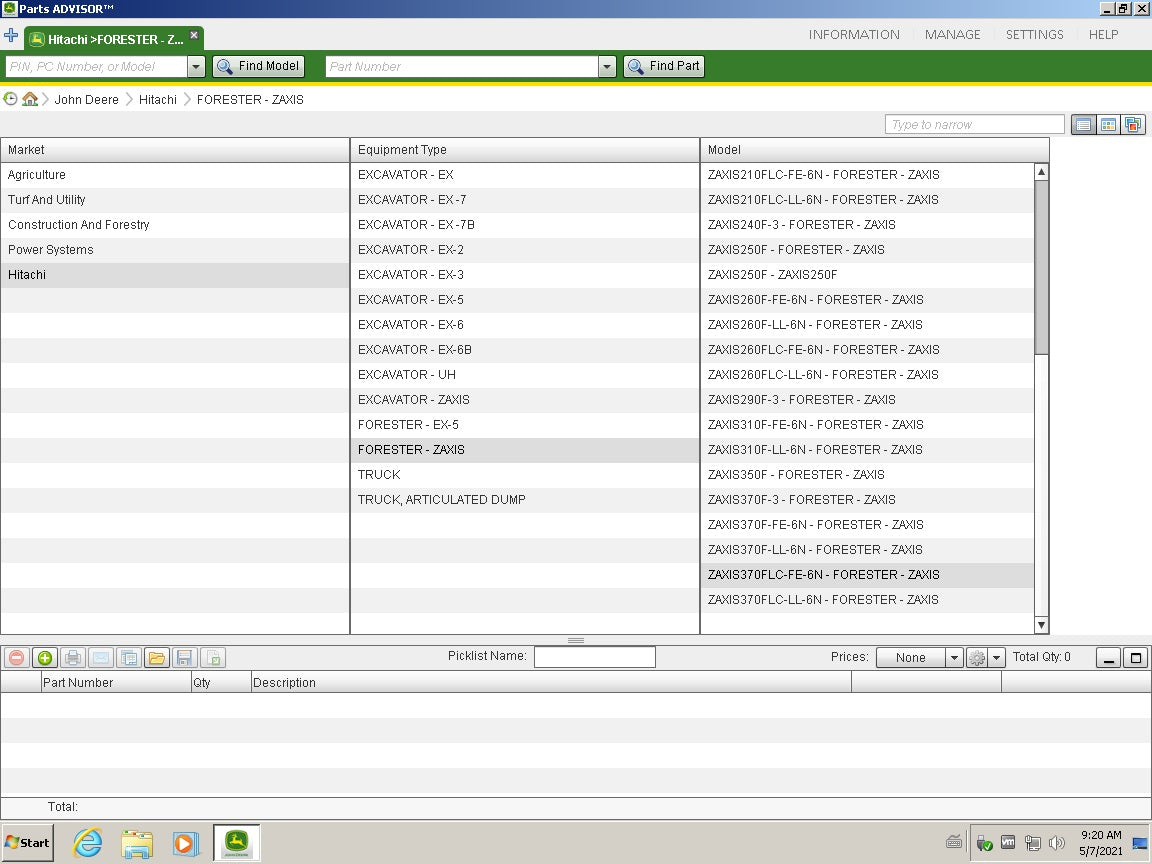1152x864 pixels.
Task: Click the Find Part button
Action: 664,67
